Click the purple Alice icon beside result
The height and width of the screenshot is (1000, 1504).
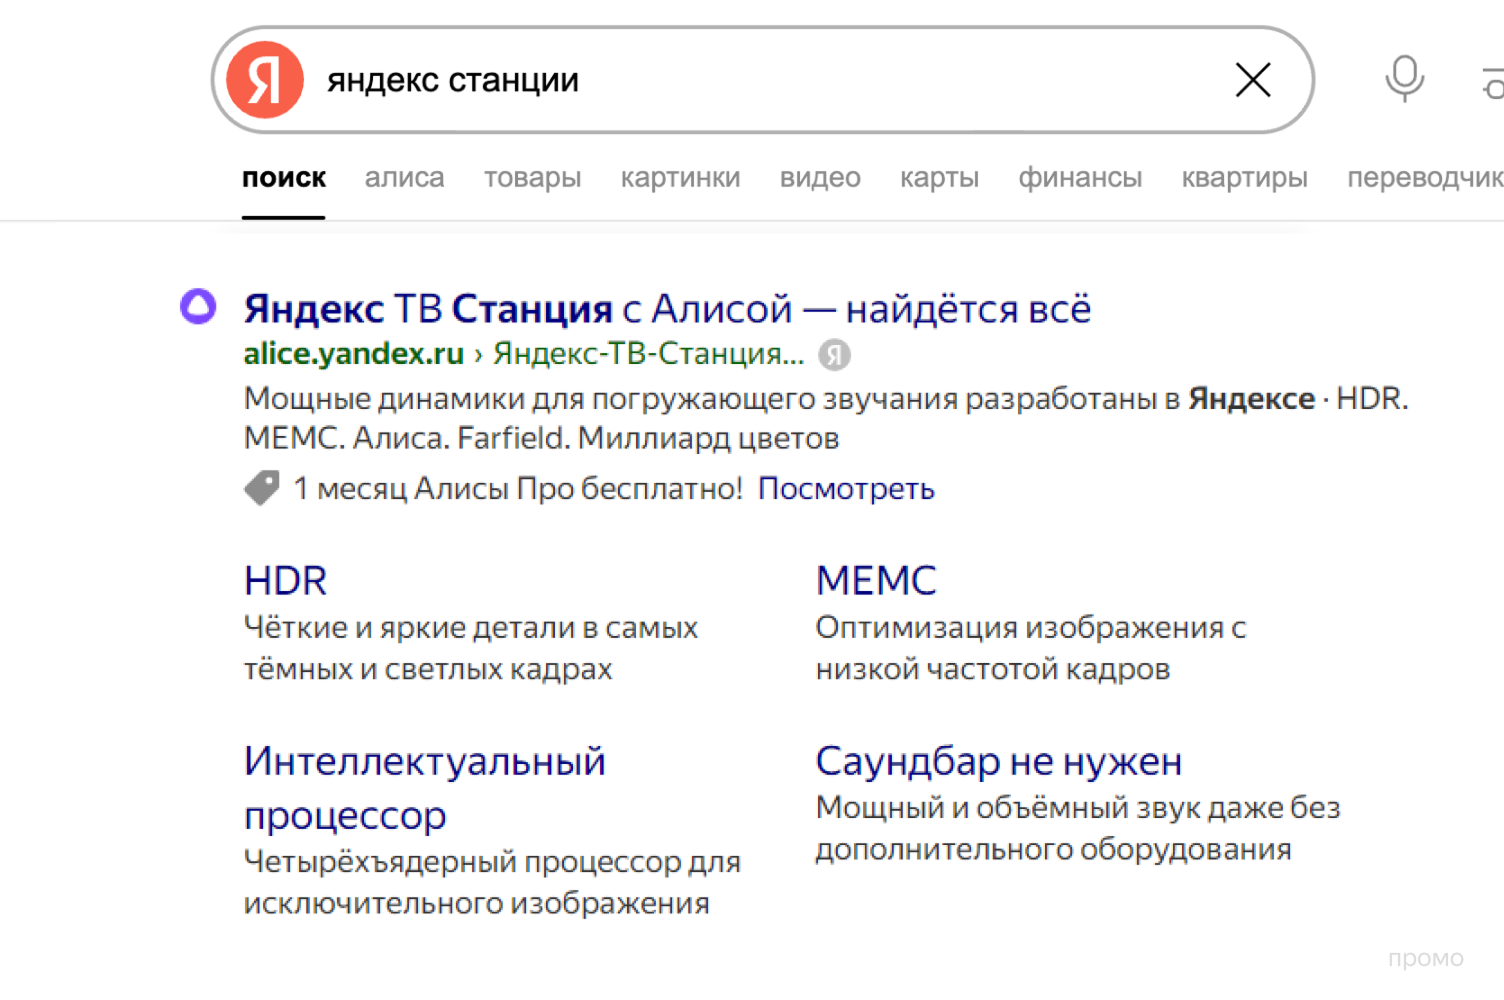pos(198,306)
